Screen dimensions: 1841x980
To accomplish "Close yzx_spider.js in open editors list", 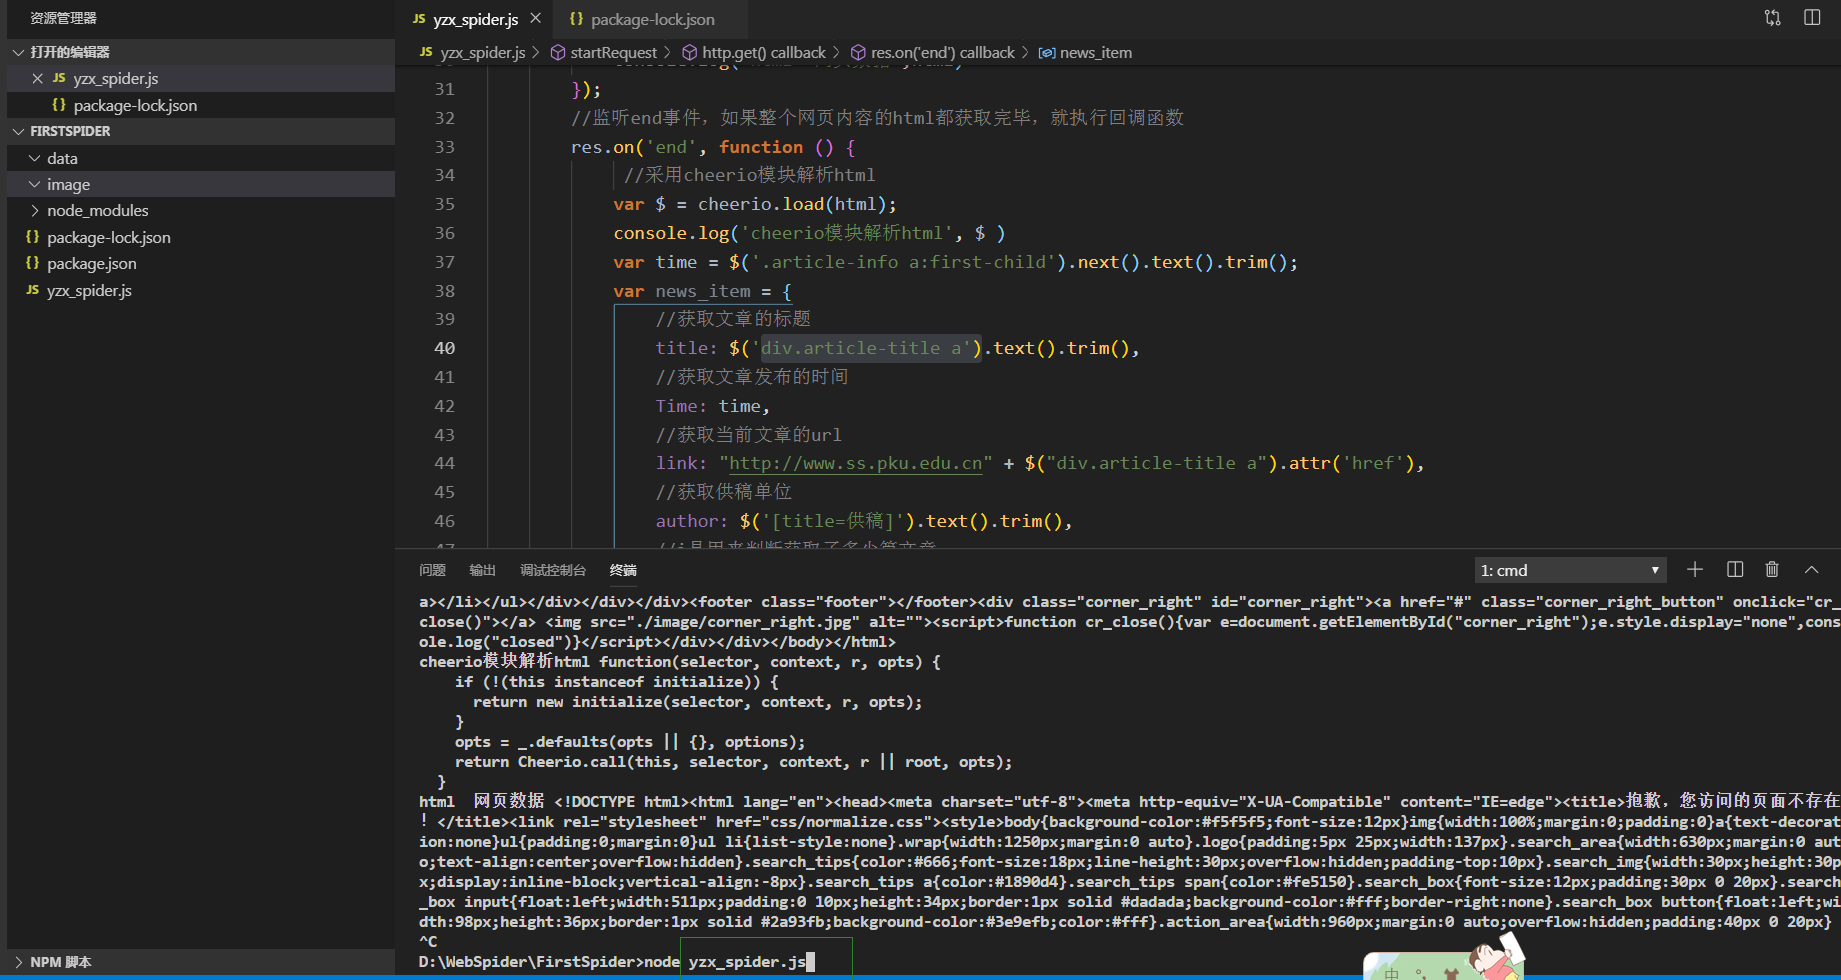I will pos(37,78).
